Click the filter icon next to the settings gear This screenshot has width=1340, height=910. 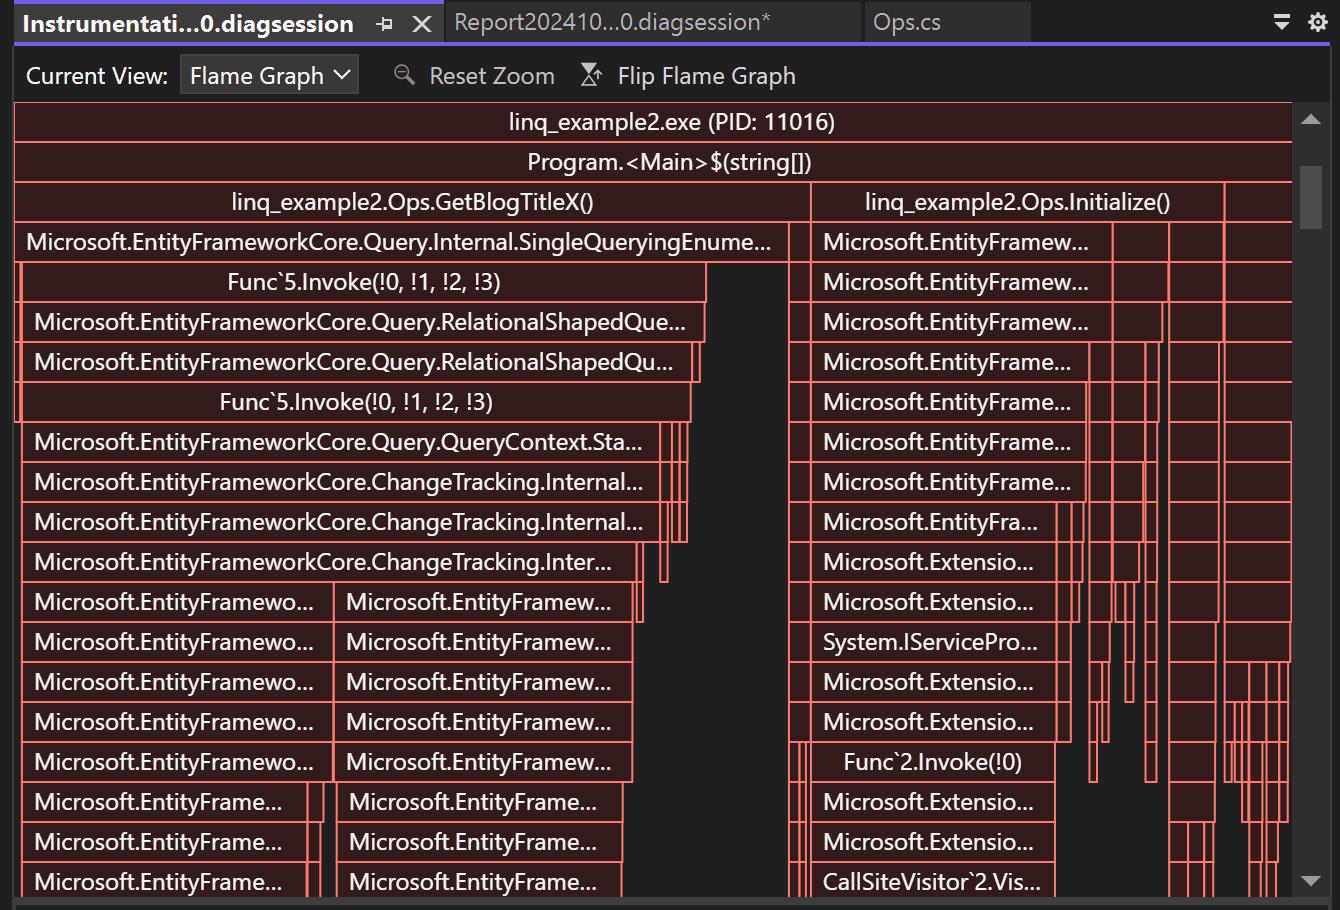coord(1281,18)
